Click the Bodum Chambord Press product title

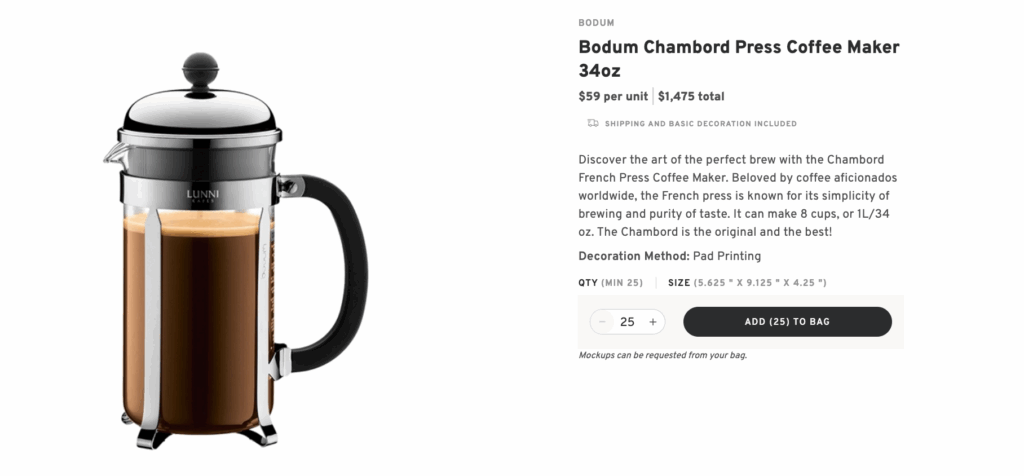[x=739, y=59]
